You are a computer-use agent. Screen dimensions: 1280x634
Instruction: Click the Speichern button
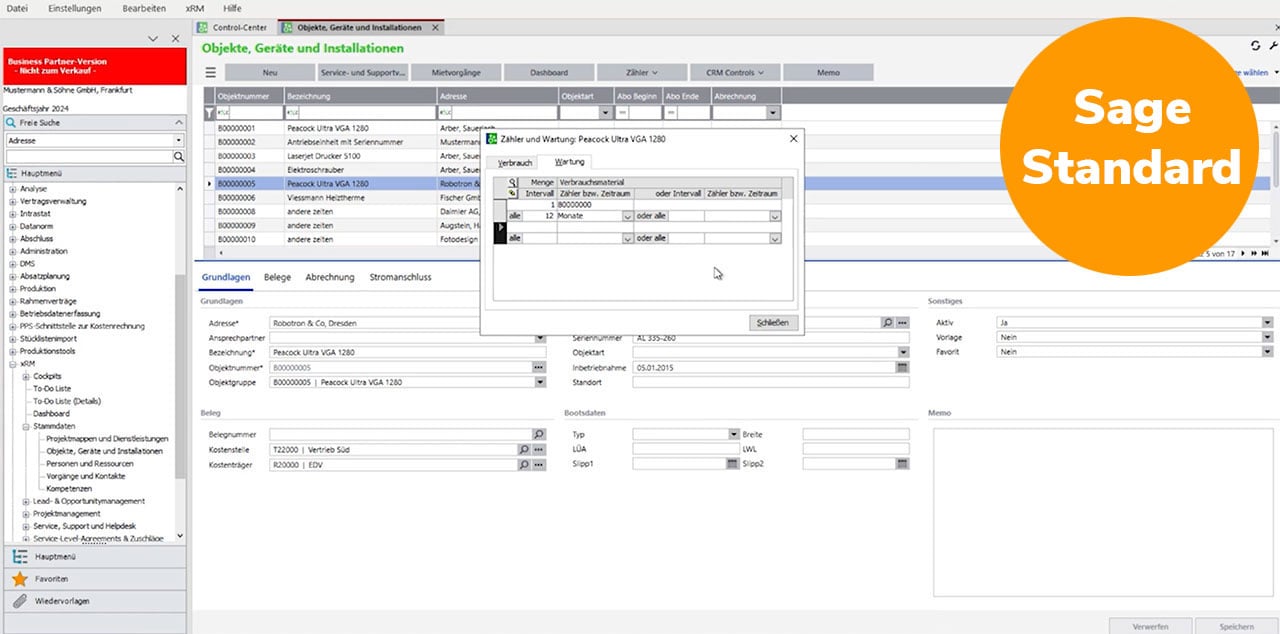point(1237,626)
